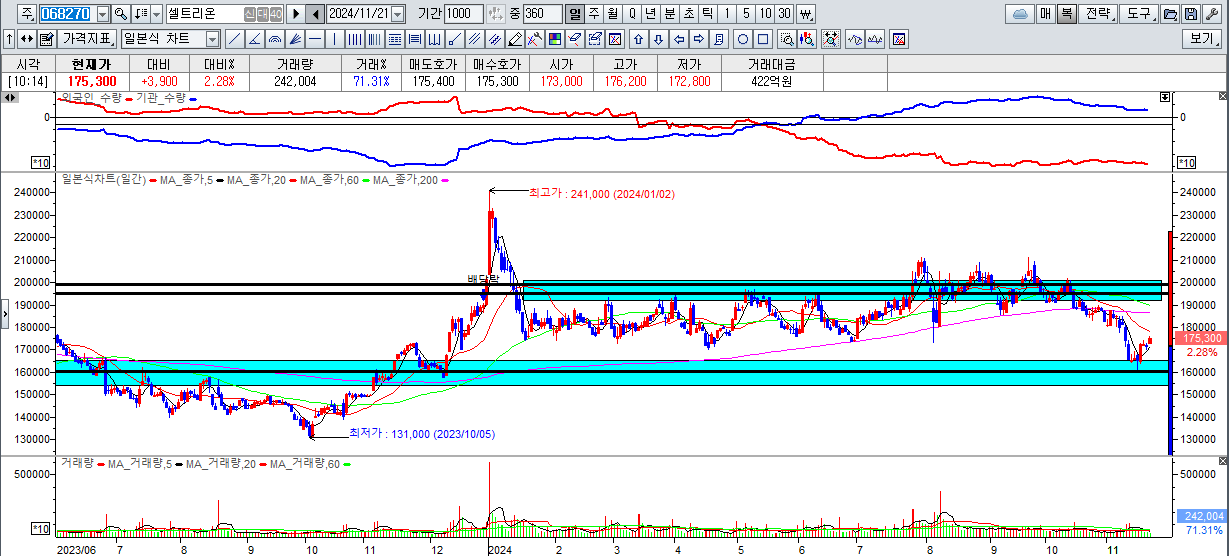The image size is (1229, 556).
Task: Switch chart to 주 (weekly) period
Action: 594,14
